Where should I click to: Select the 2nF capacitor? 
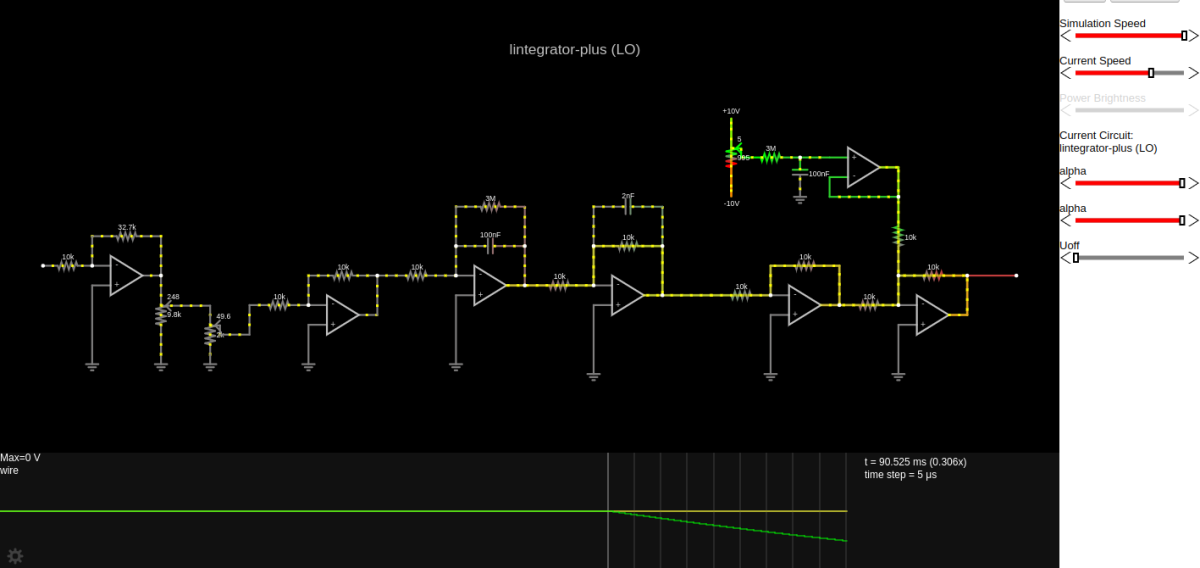pyautogui.click(x=627, y=206)
